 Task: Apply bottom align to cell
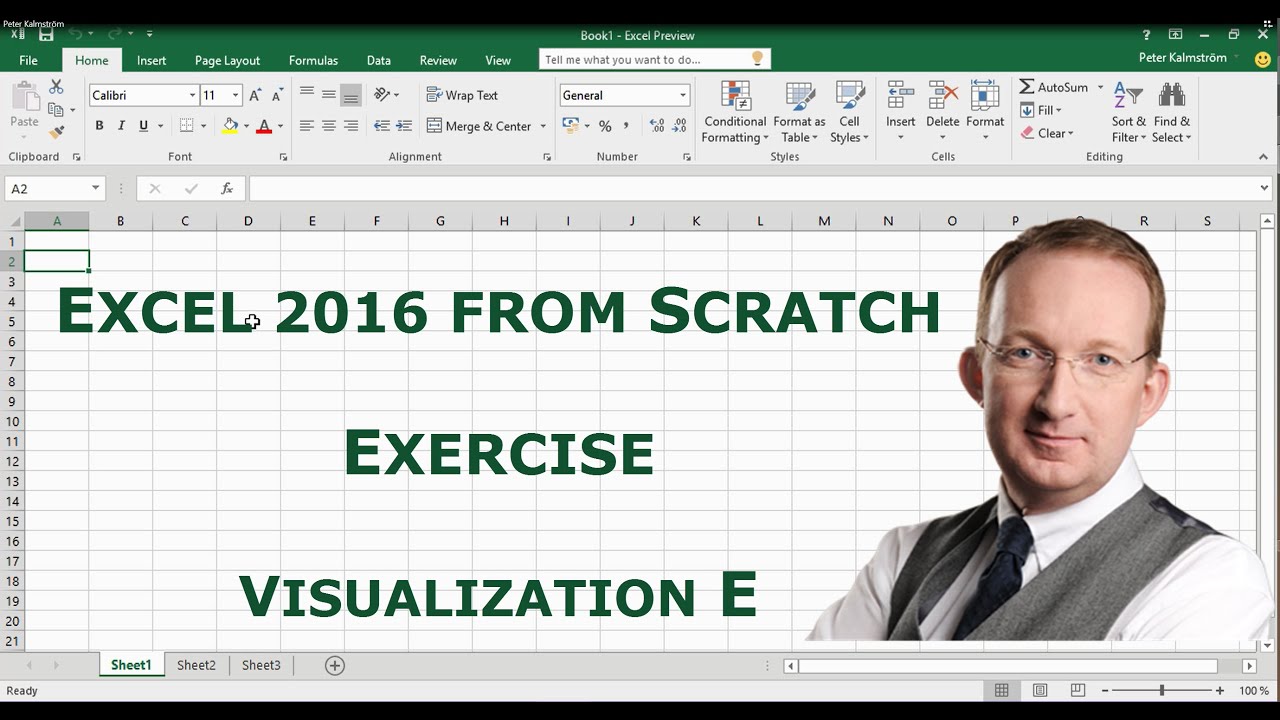coord(351,95)
